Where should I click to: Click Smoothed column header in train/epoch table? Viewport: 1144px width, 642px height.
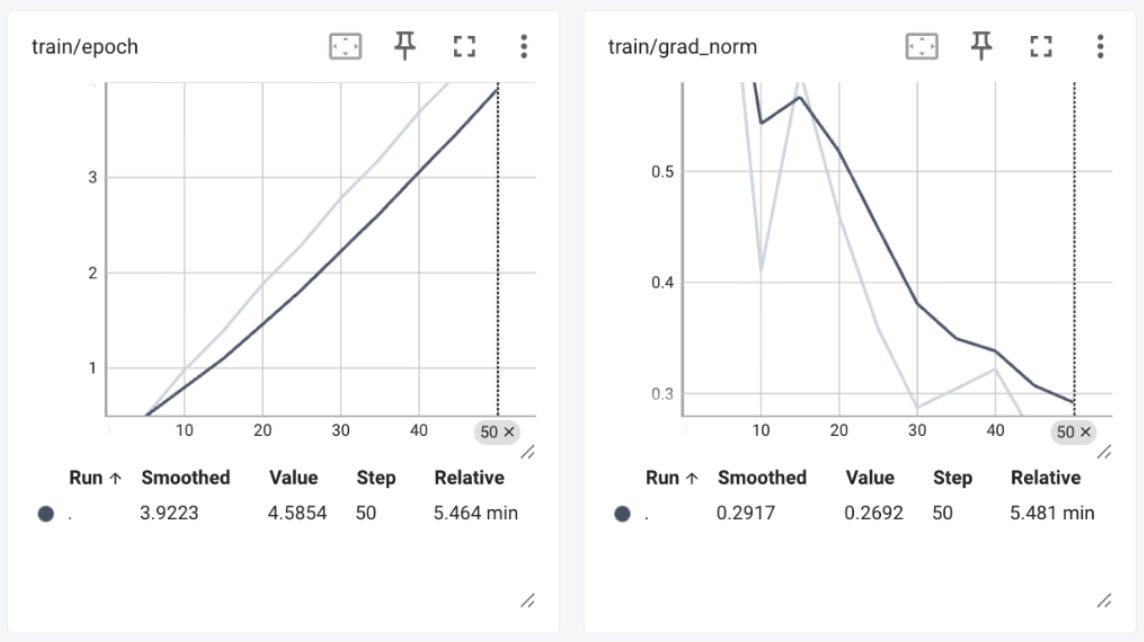[185, 478]
